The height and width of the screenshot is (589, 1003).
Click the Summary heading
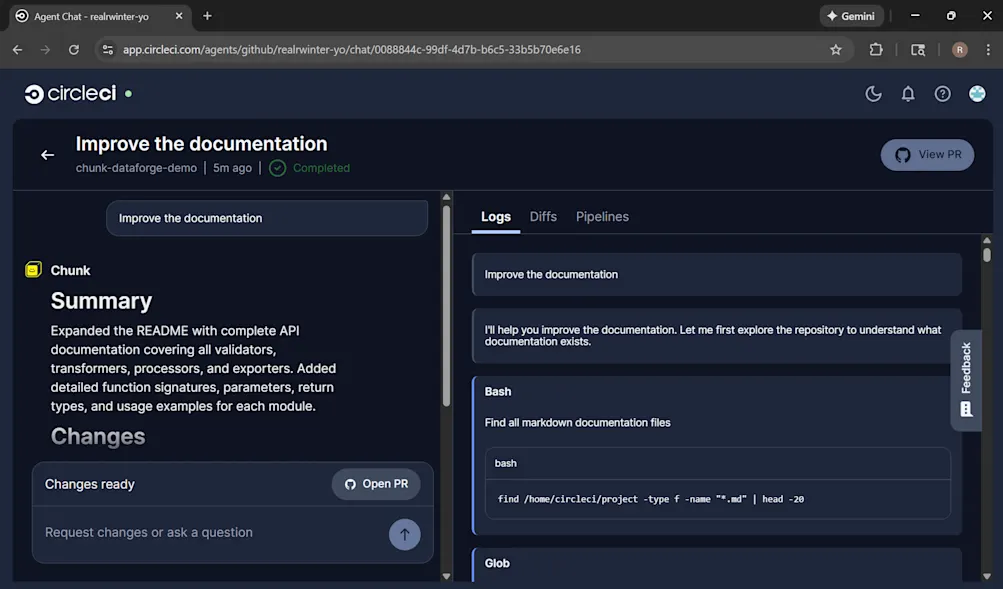tap(101, 301)
